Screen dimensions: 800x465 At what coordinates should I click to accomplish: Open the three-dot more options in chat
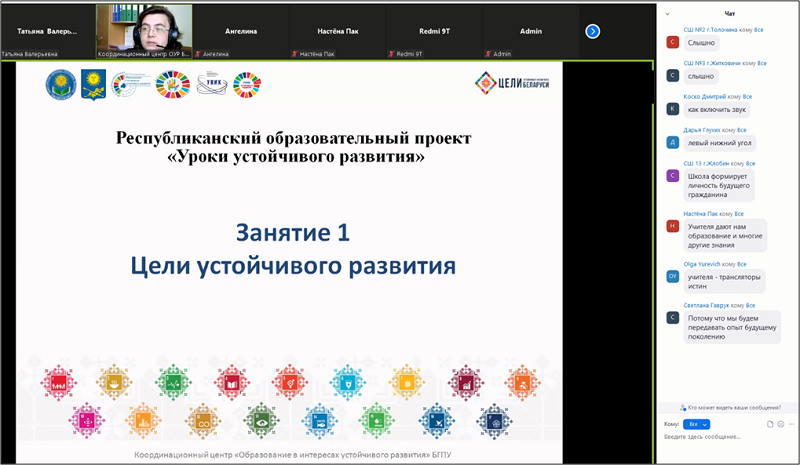pyautogui.click(x=791, y=424)
